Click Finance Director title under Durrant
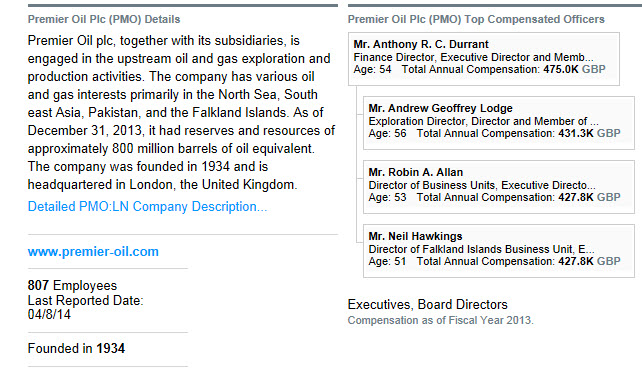 [473, 57]
